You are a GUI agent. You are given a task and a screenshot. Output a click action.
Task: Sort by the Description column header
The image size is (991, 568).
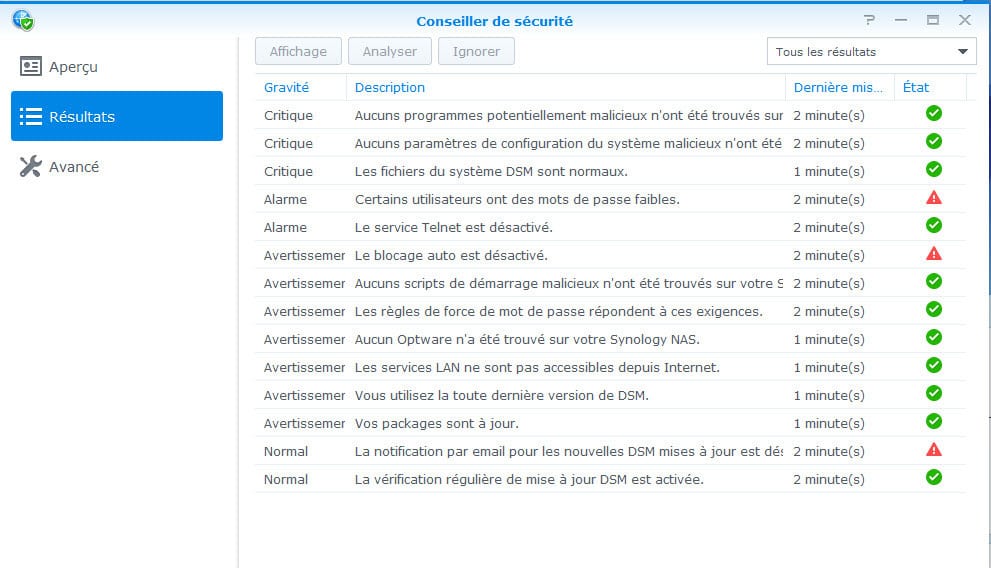click(566, 87)
